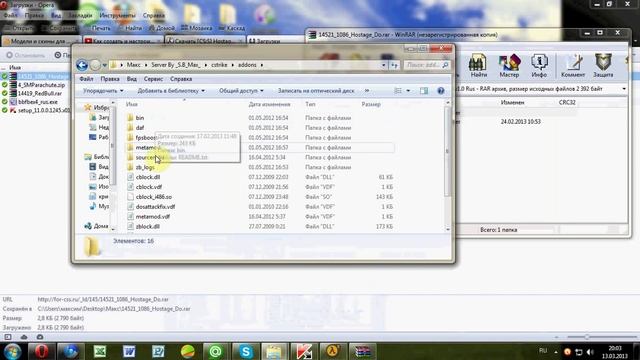This screenshot has width=640, height=360.
Task: Click WinRAR's Инфо toolbar icon
Action: click(539, 66)
